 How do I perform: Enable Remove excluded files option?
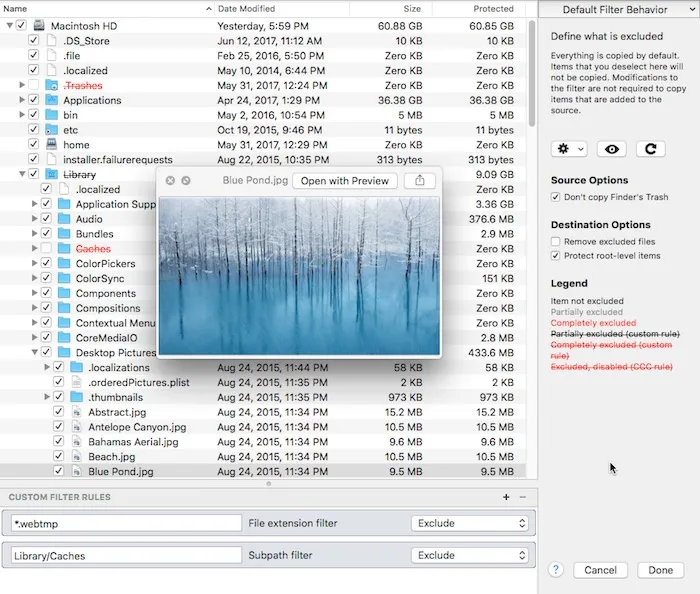[555, 241]
